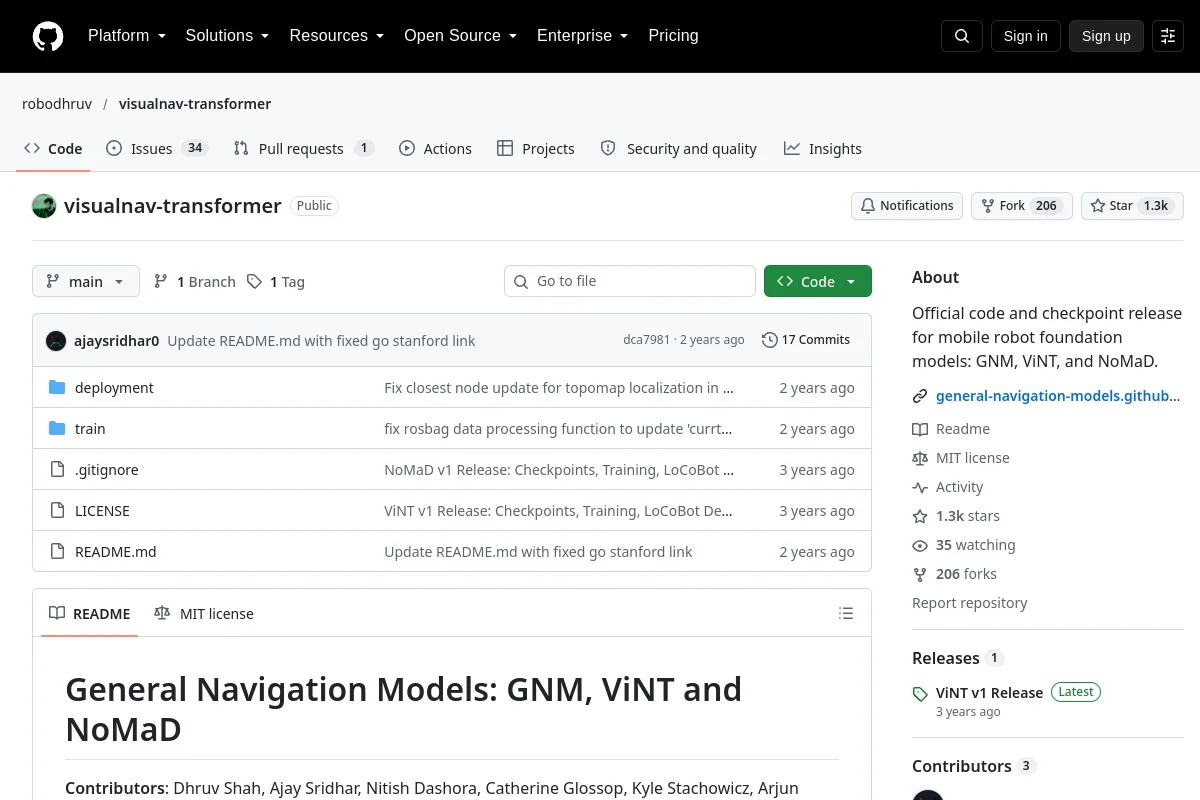Click the link chain icon in About
This screenshot has height=800, width=1200.
point(920,396)
